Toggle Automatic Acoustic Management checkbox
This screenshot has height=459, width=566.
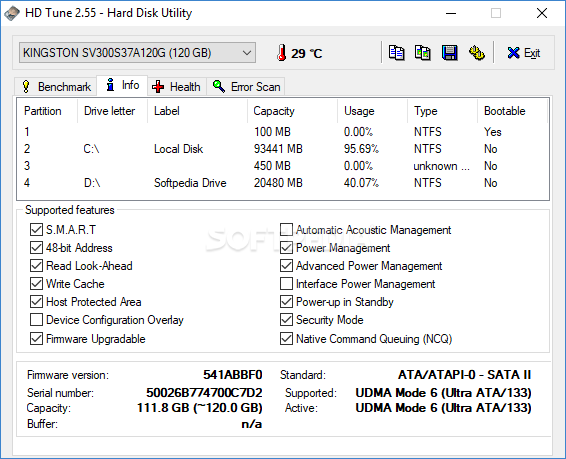pyautogui.click(x=286, y=230)
